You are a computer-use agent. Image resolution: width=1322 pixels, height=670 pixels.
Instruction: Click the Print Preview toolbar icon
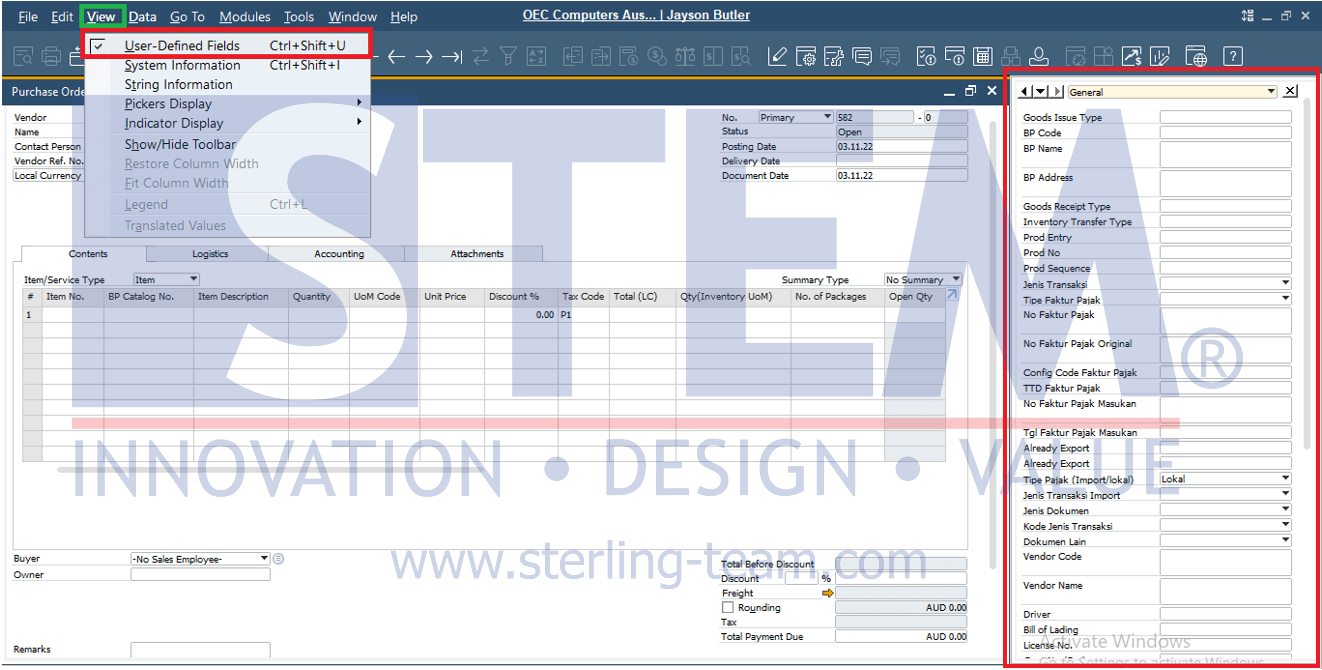pos(23,56)
